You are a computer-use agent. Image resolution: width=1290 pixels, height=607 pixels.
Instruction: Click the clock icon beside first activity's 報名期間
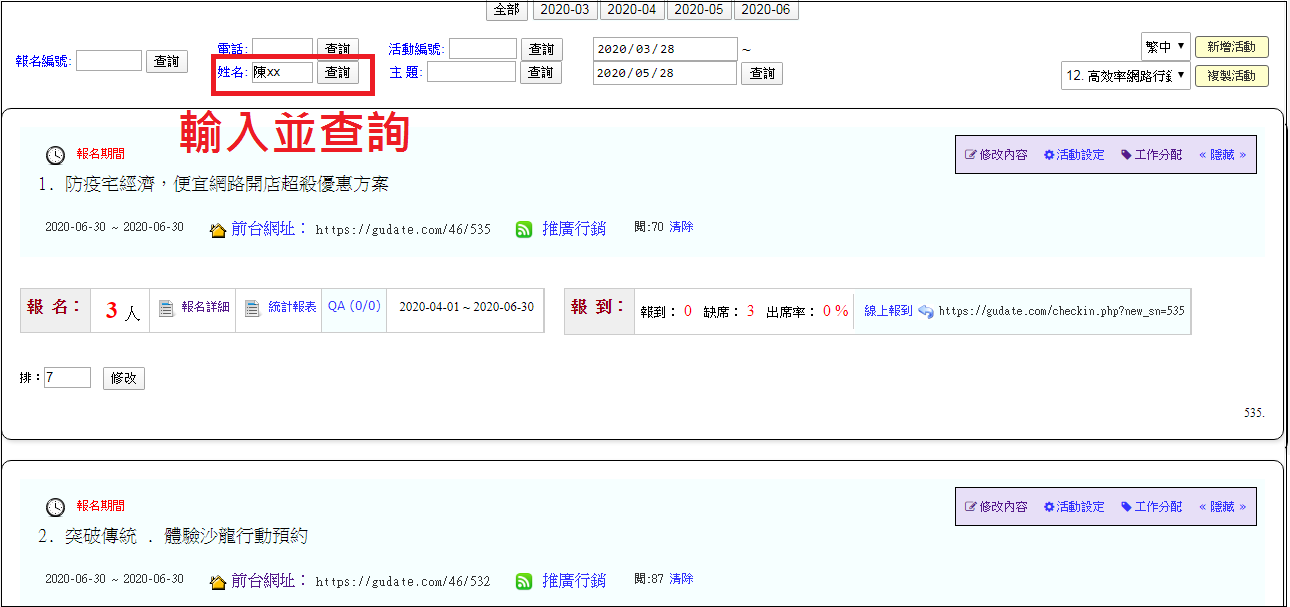point(56,155)
